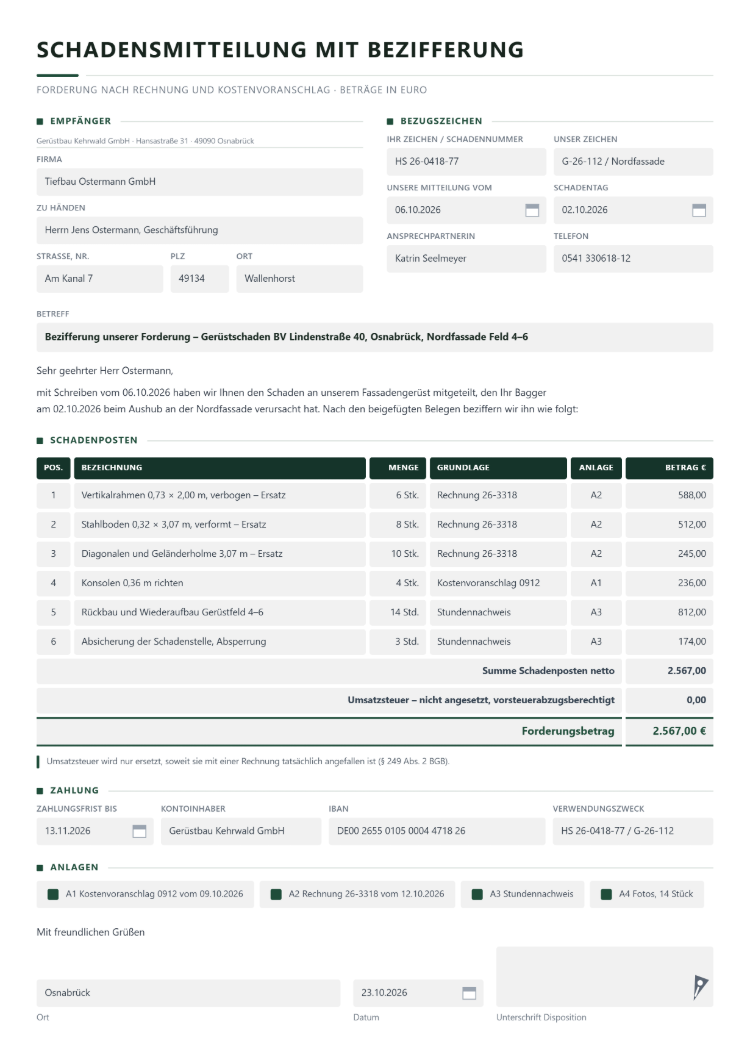This screenshot has height=1060, width=750.
Task: Click the amount 512,00
Action: pyautogui.click(x=669, y=525)
